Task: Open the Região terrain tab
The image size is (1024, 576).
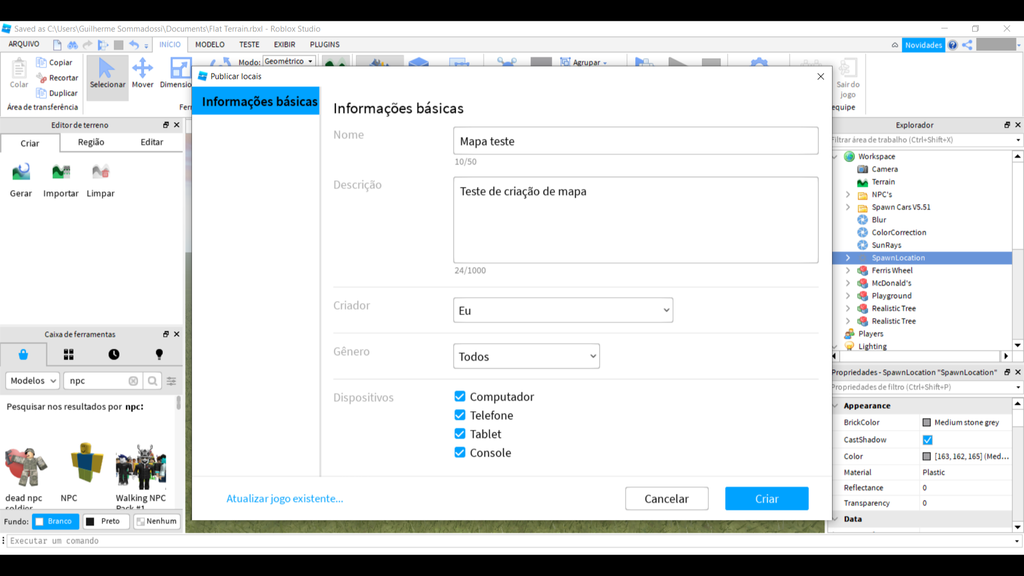Action: coord(91,142)
